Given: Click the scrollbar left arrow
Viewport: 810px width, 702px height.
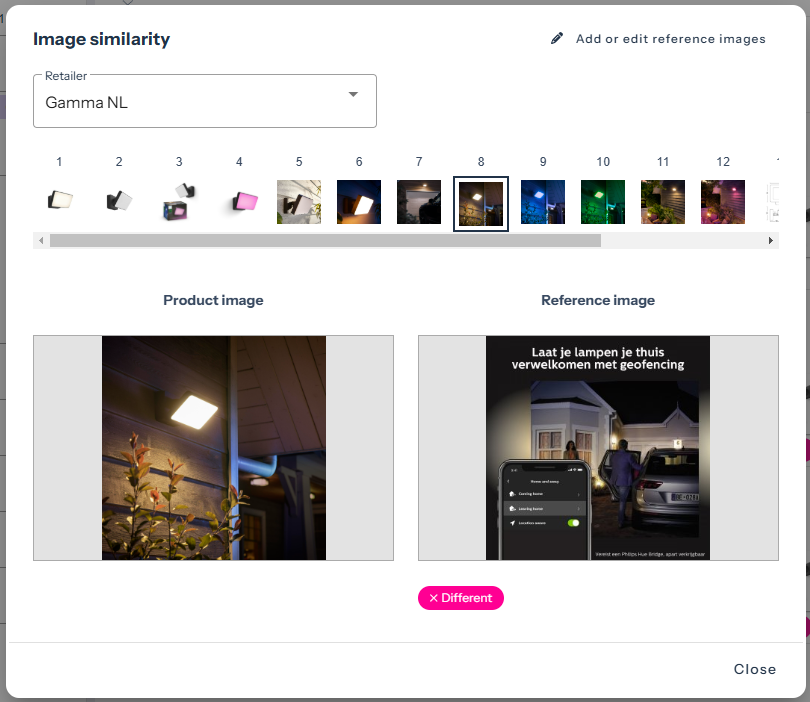Looking at the screenshot, I should point(41,241).
